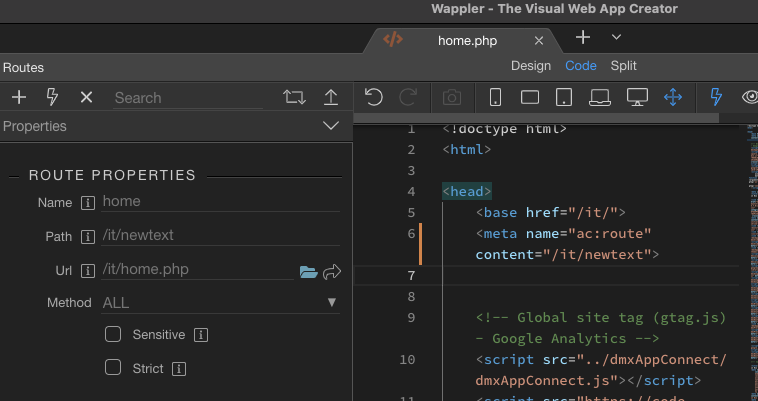Screen dimensions: 758x401
Task: Toggle the eye preview icon
Action: [750, 97]
